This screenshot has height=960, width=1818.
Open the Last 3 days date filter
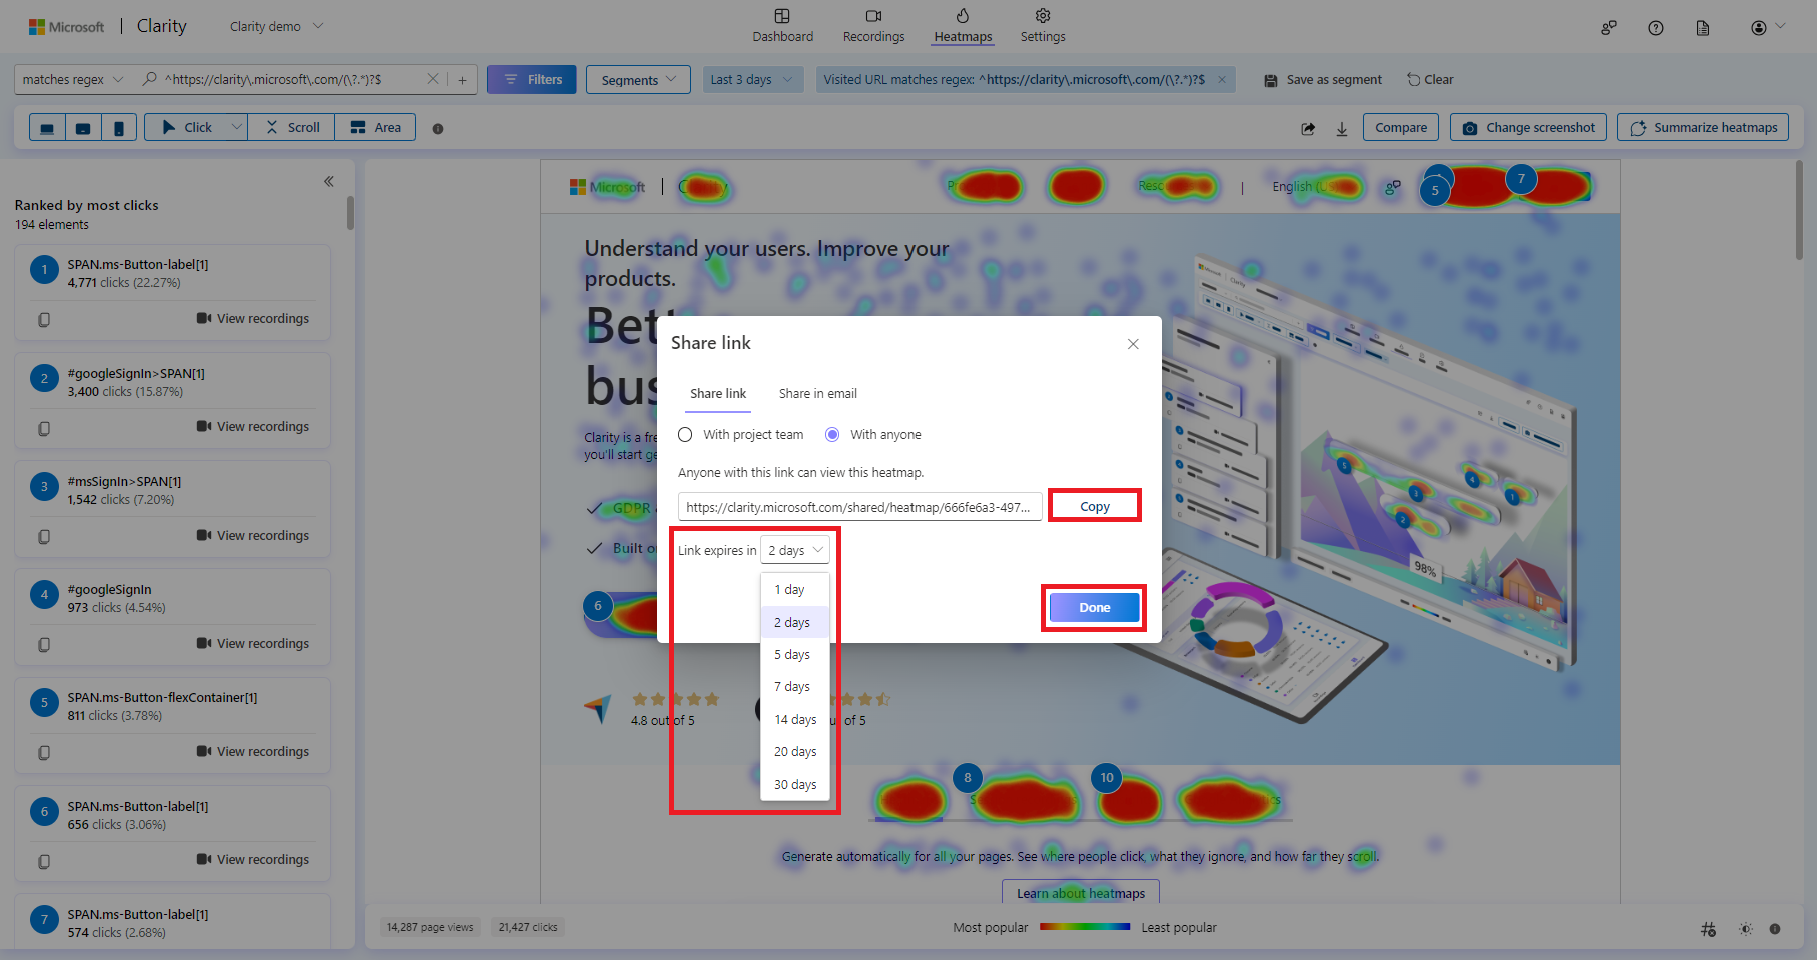click(751, 80)
